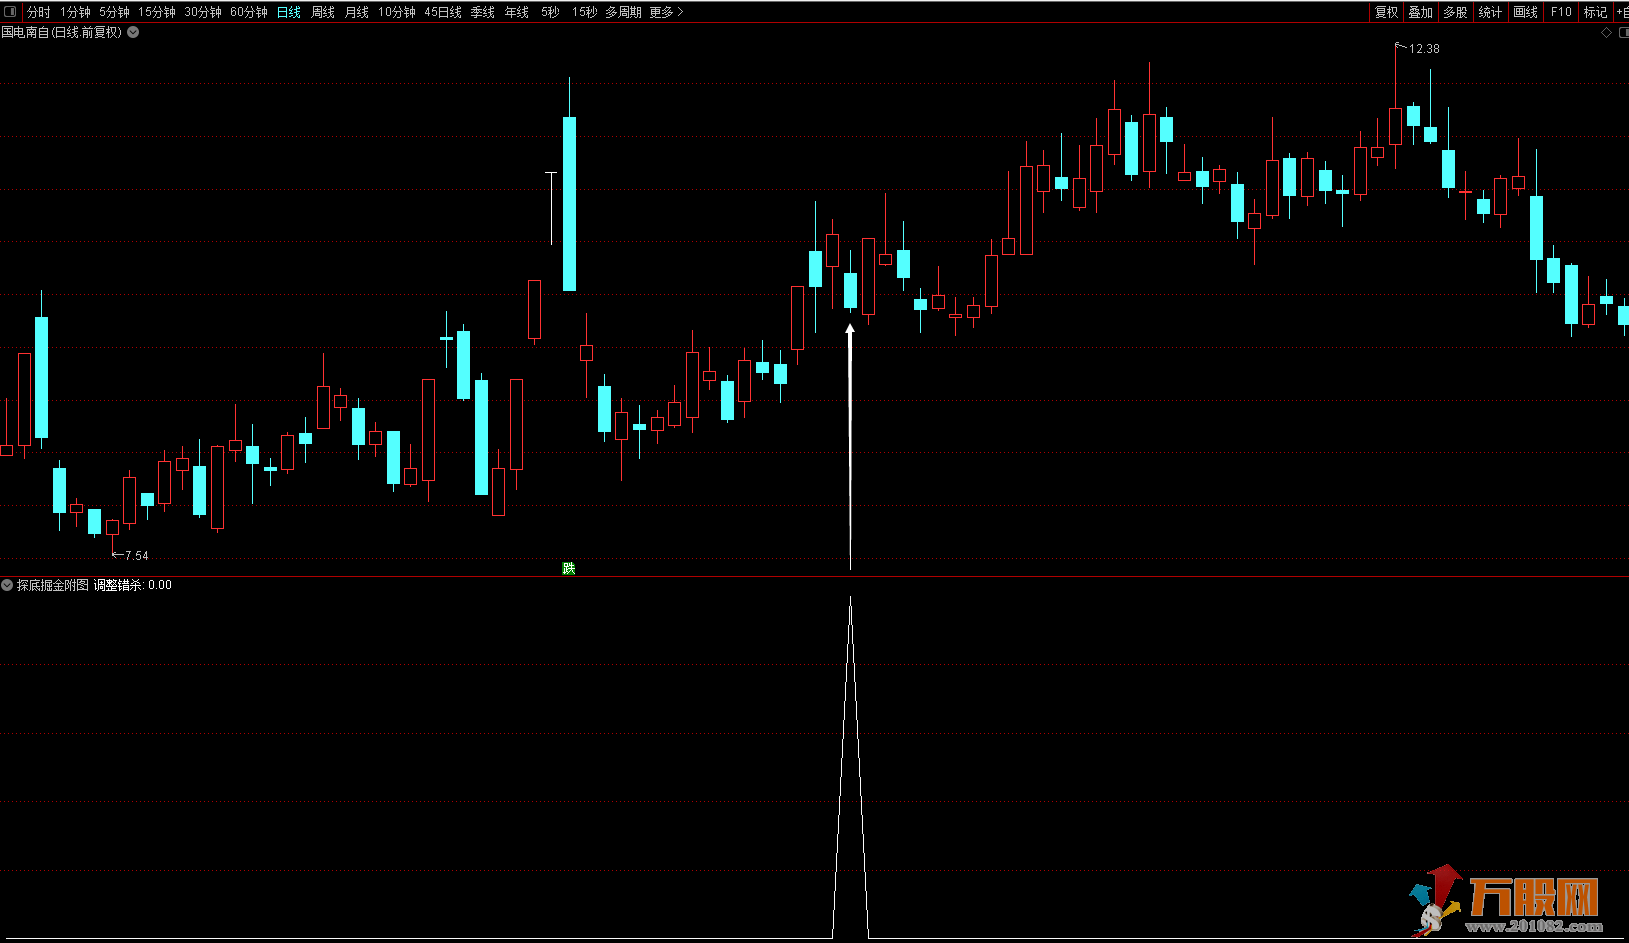The width and height of the screenshot is (1629, 943).
Task: Click the 叠加 overlay button
Action: [x=1421, y=12]
